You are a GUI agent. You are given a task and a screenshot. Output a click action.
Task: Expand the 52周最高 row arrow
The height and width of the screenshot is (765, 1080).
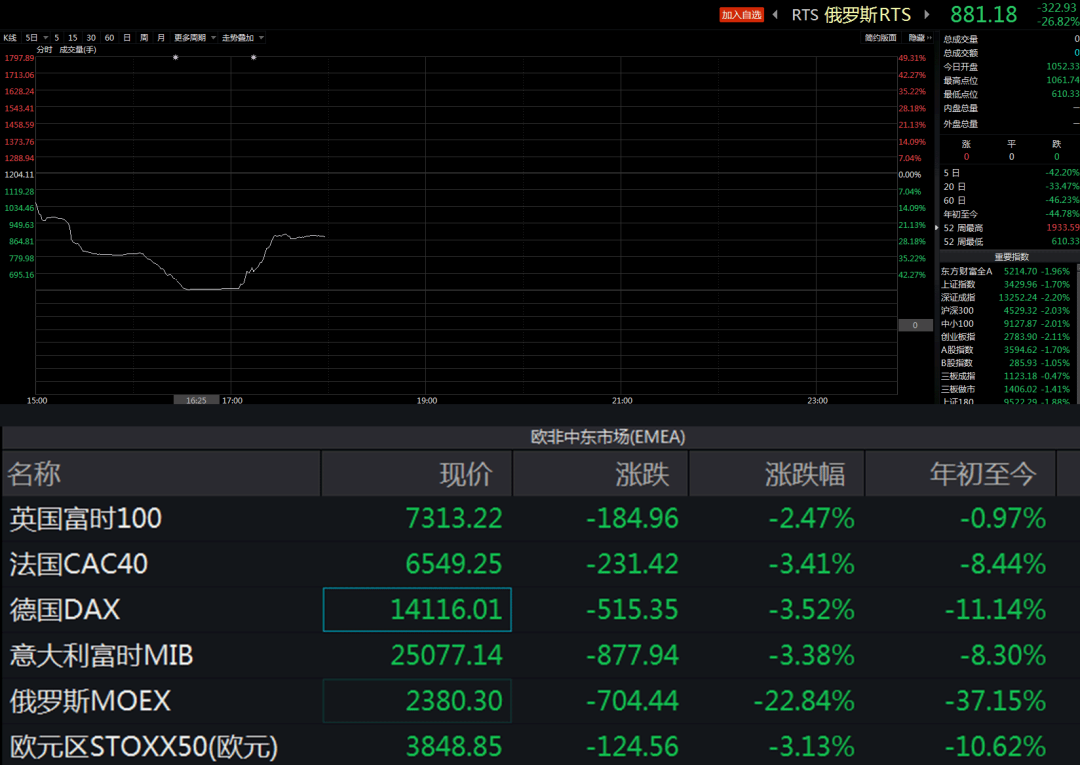(936, 228)
